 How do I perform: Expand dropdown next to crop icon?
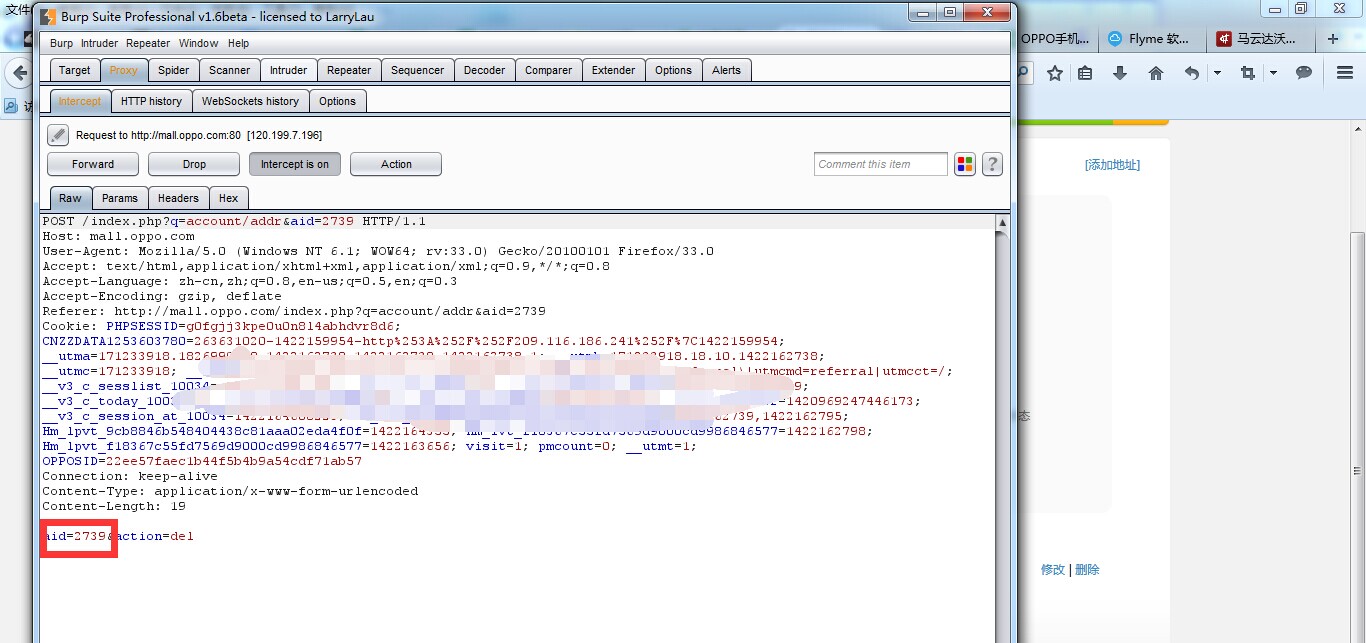(1273, 73)
